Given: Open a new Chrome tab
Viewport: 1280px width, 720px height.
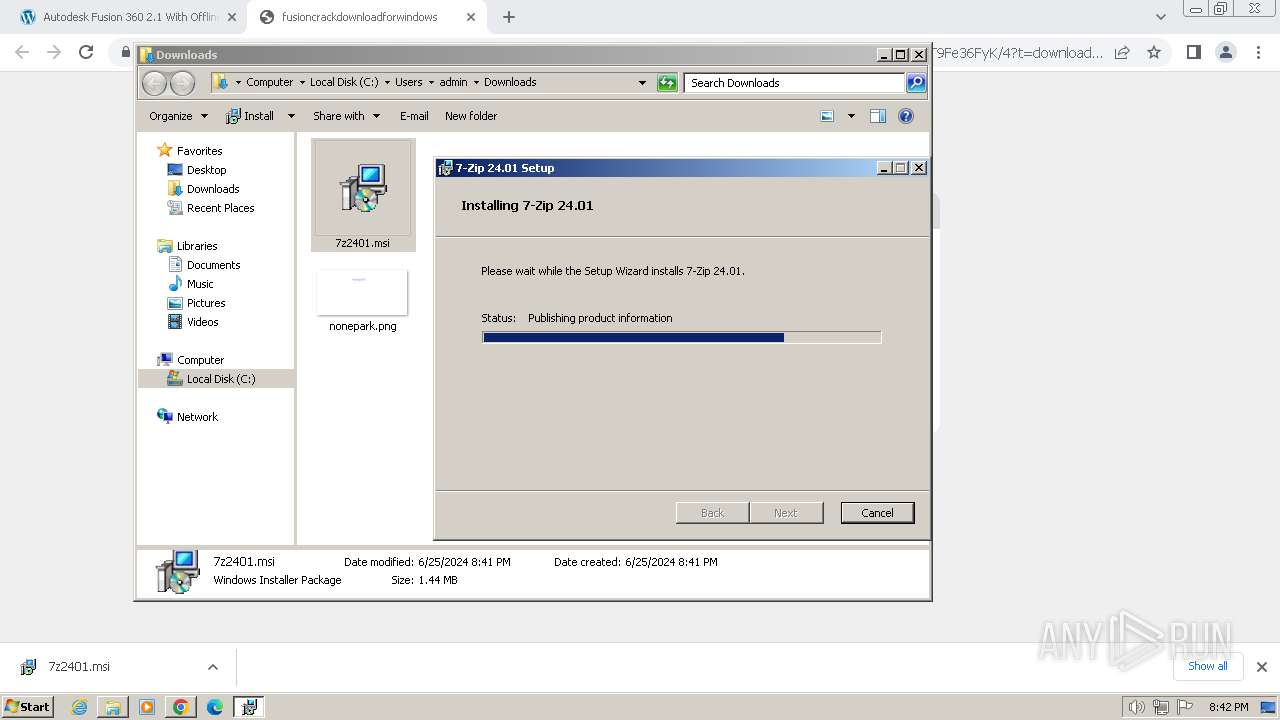Looking at the screenshot, I should pos(509,17).
